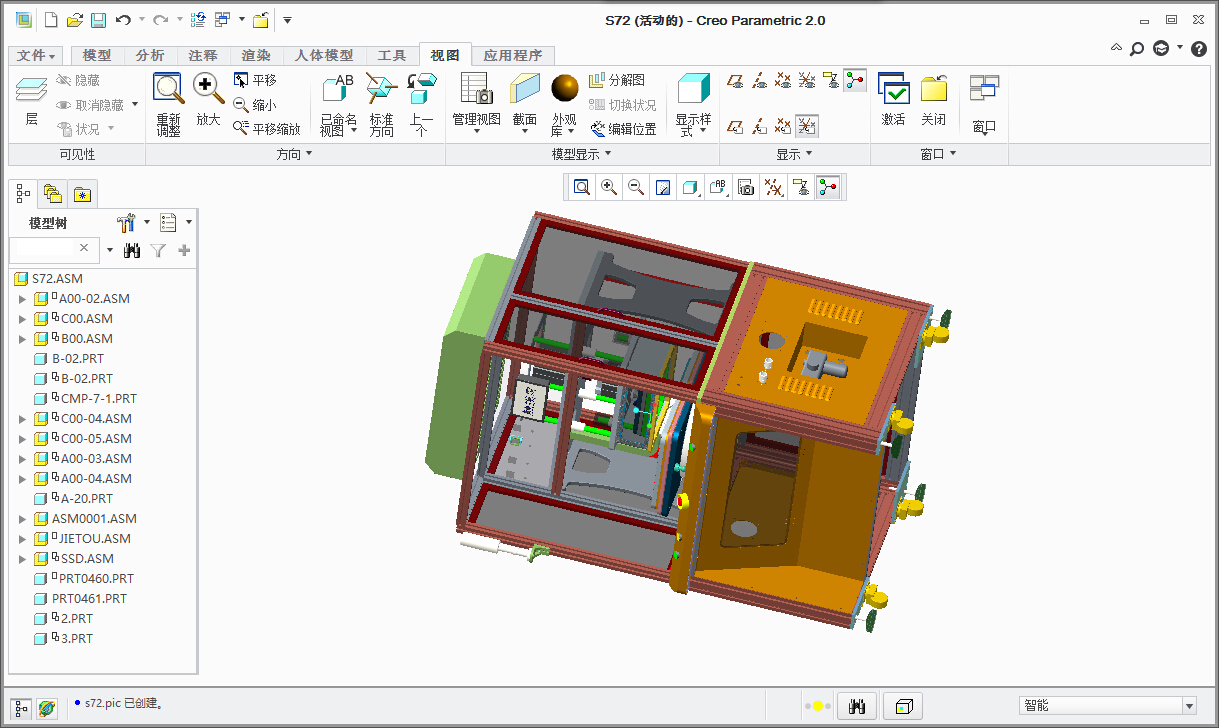Click the Refit (重新调整) ribbon button

point(168,104)
